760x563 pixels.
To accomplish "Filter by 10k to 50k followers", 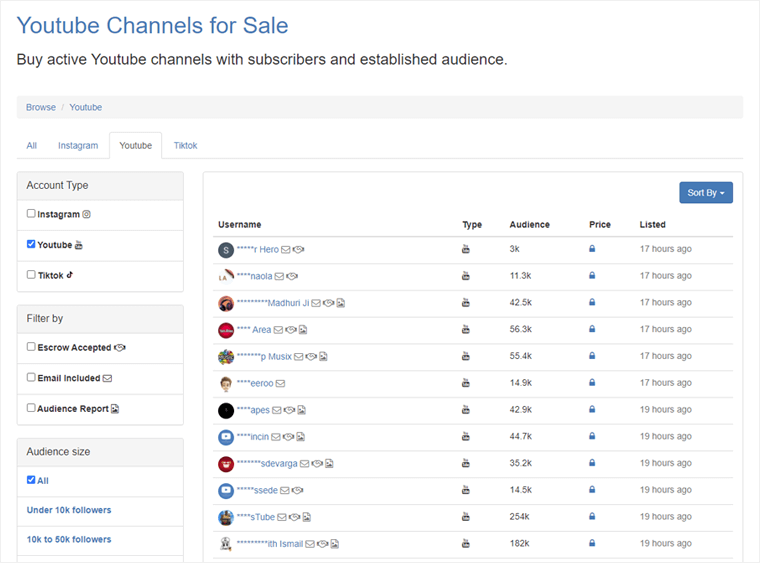I will (x=69, y=540).
